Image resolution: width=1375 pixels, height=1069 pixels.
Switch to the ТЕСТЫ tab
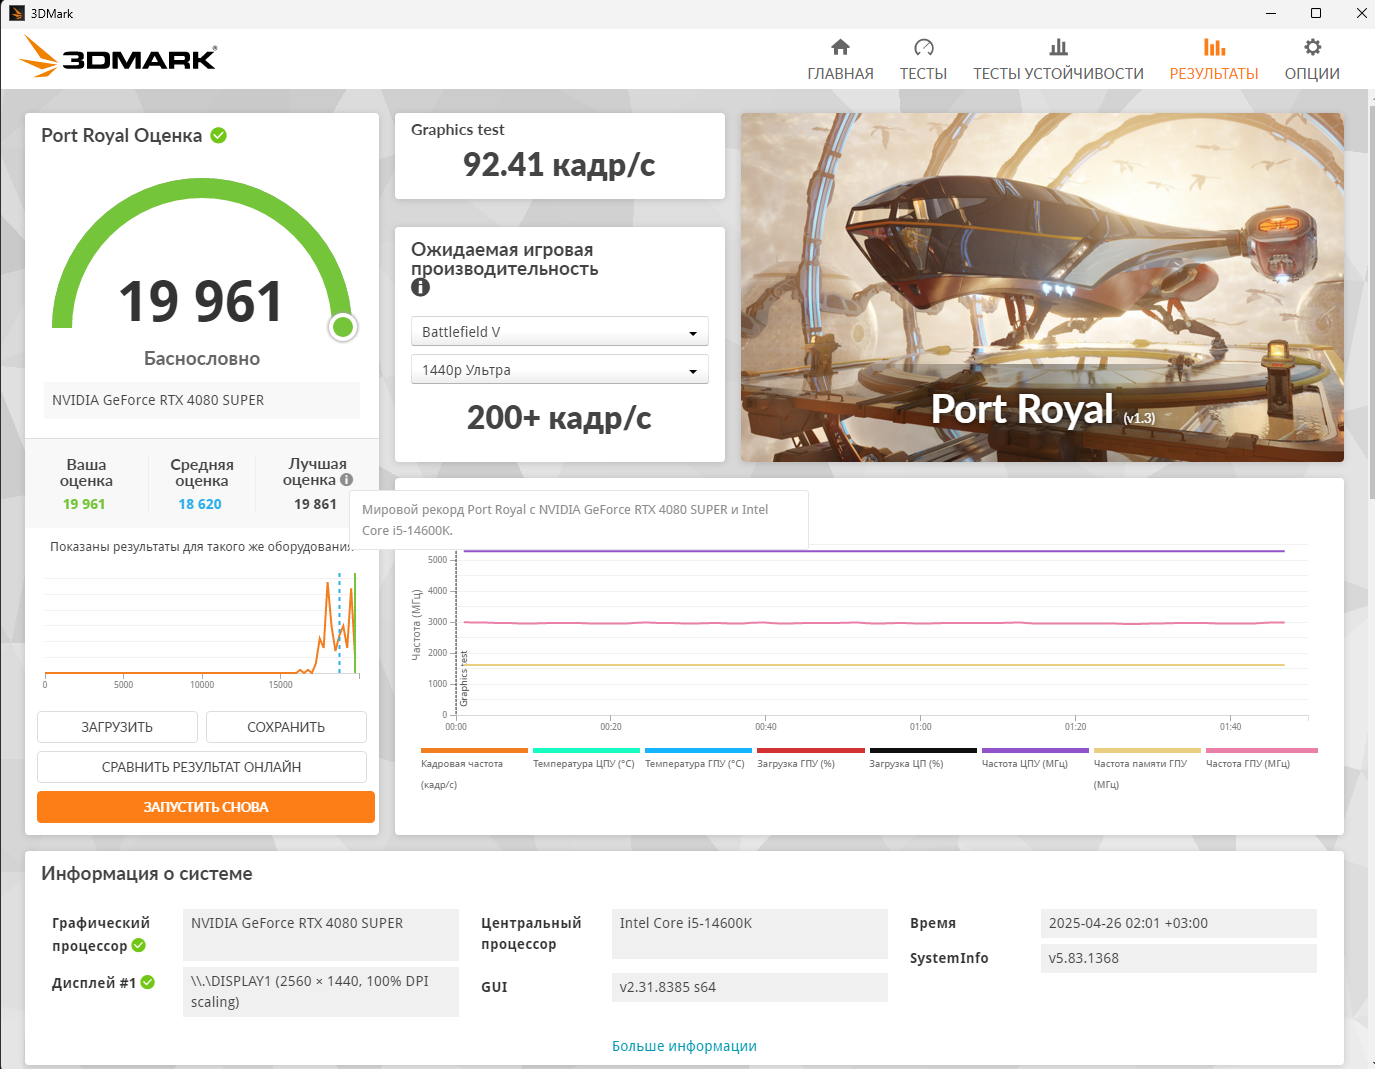pos(923,59)
